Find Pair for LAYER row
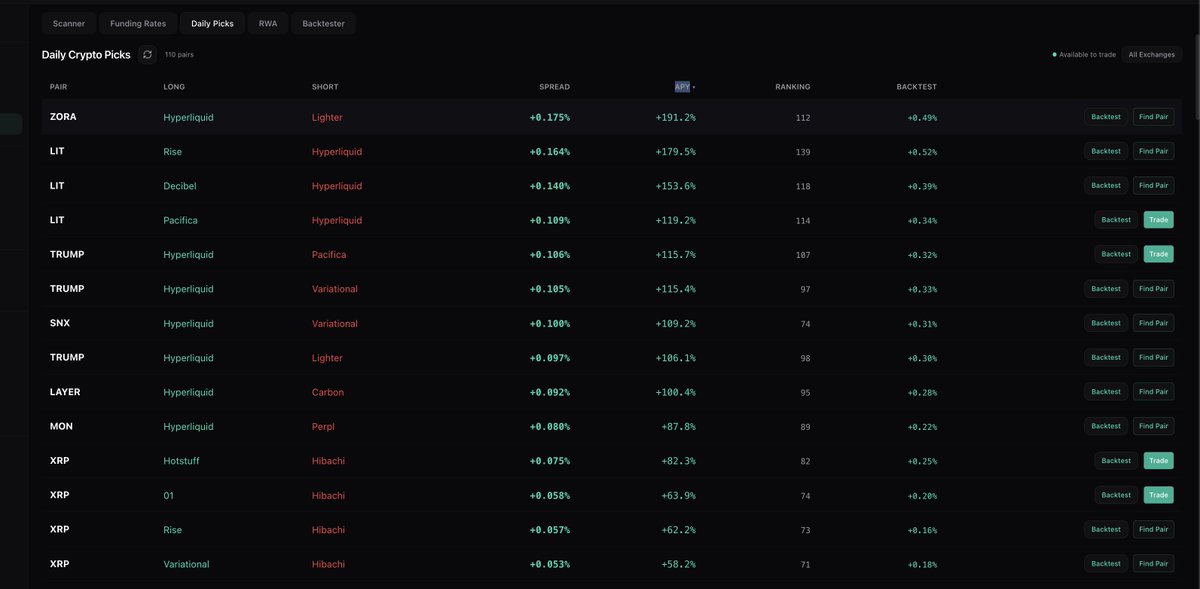 1153,392
